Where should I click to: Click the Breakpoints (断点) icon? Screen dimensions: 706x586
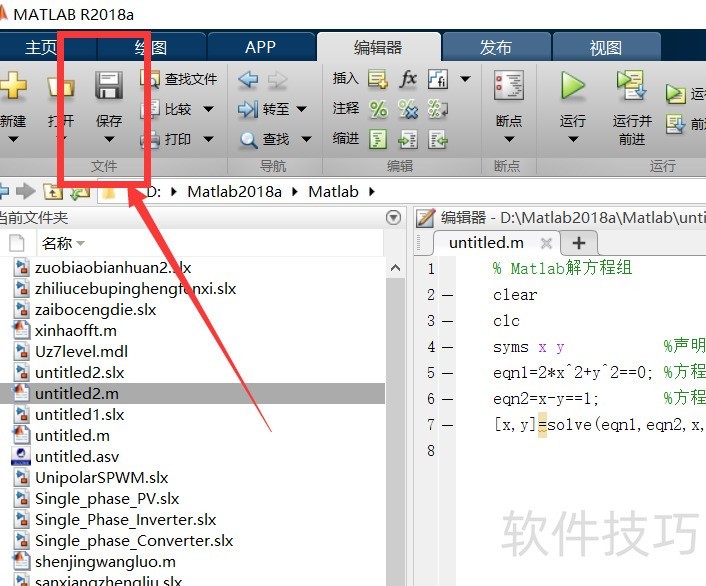(x=509, y=85)
